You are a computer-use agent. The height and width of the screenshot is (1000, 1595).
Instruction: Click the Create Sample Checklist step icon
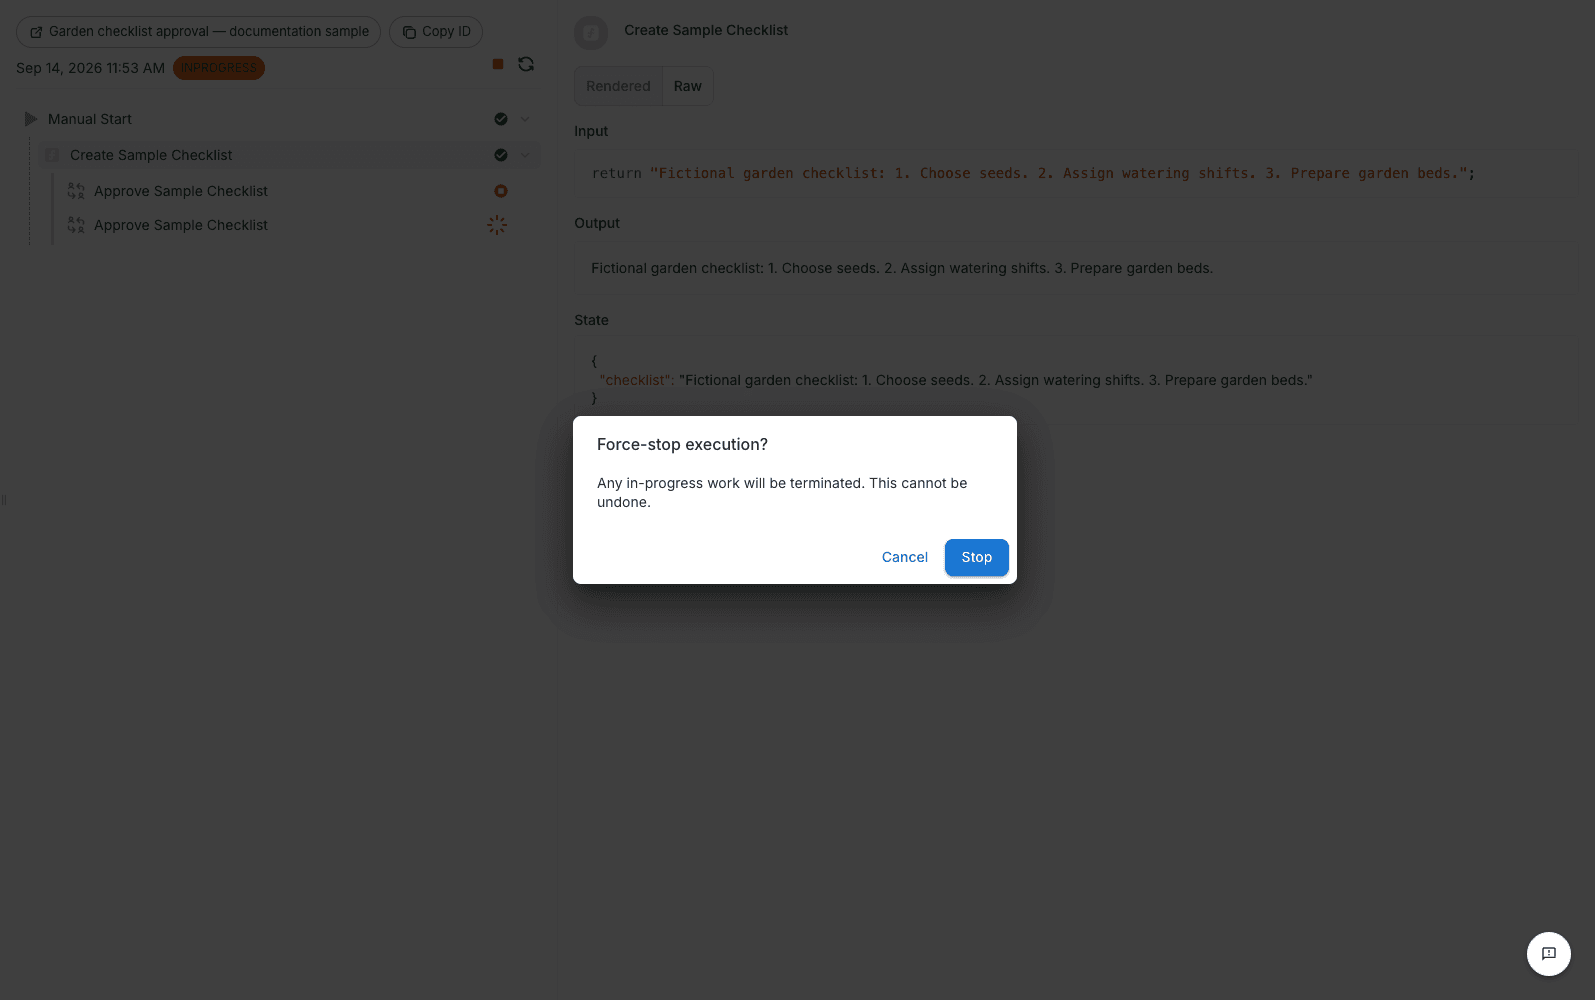(x=52, y=155)
